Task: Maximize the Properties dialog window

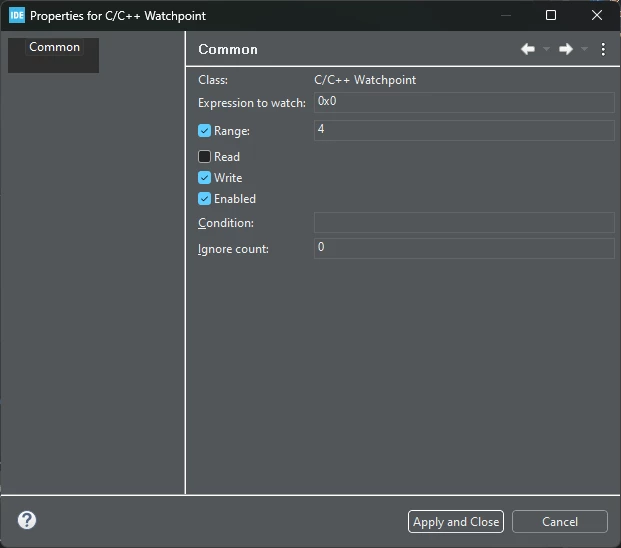Action: coord(551,15)
